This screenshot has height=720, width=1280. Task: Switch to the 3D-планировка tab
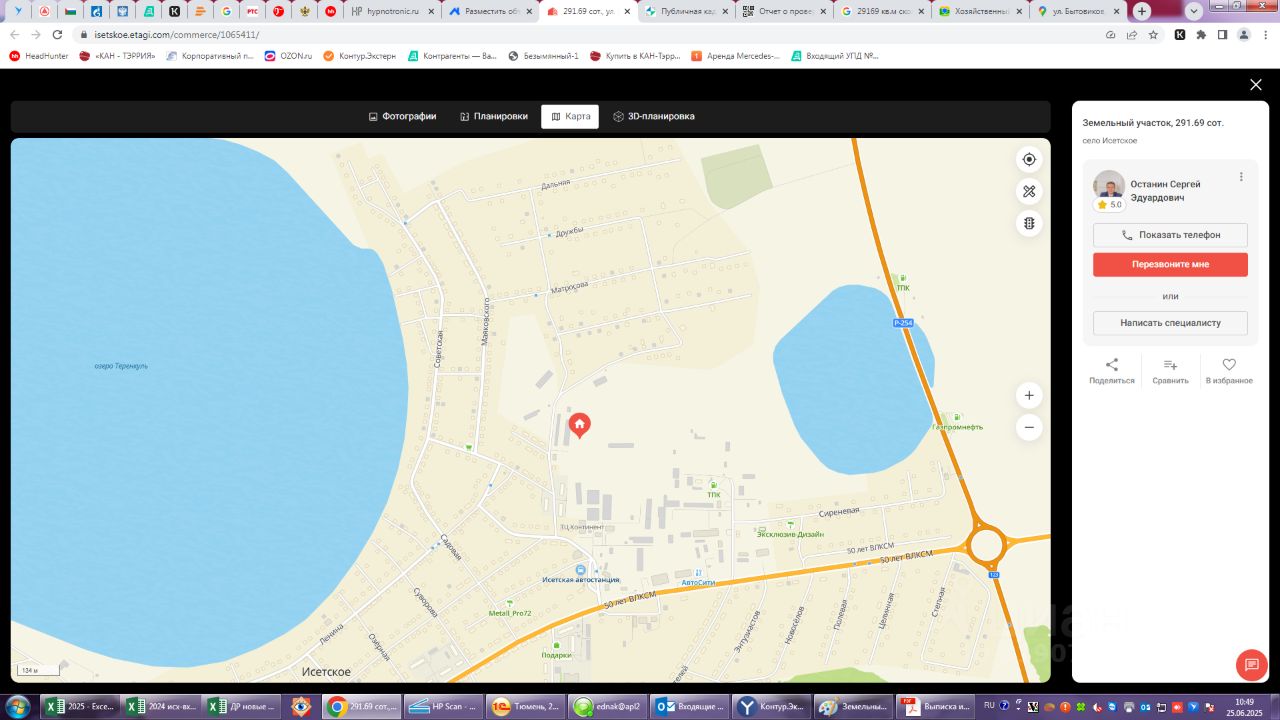(x=654, y=116)
